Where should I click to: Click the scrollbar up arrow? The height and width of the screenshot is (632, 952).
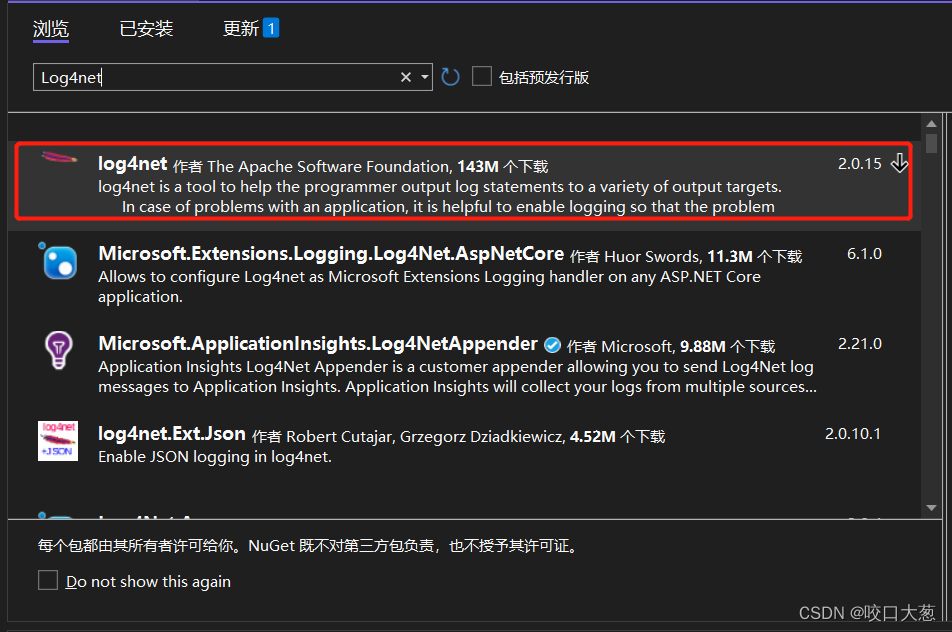click(x=931, y=123)
